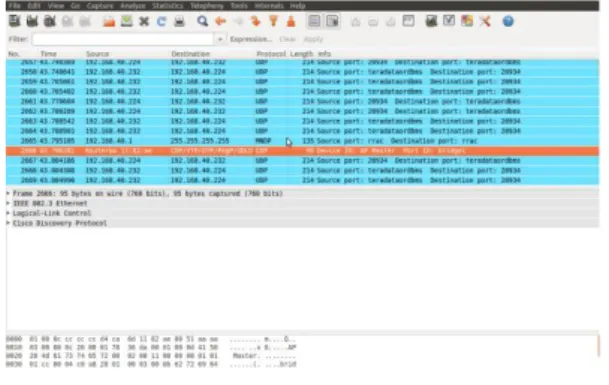Close the capture file with X icon
609x385 pixels.
click(x=144, y=21)
